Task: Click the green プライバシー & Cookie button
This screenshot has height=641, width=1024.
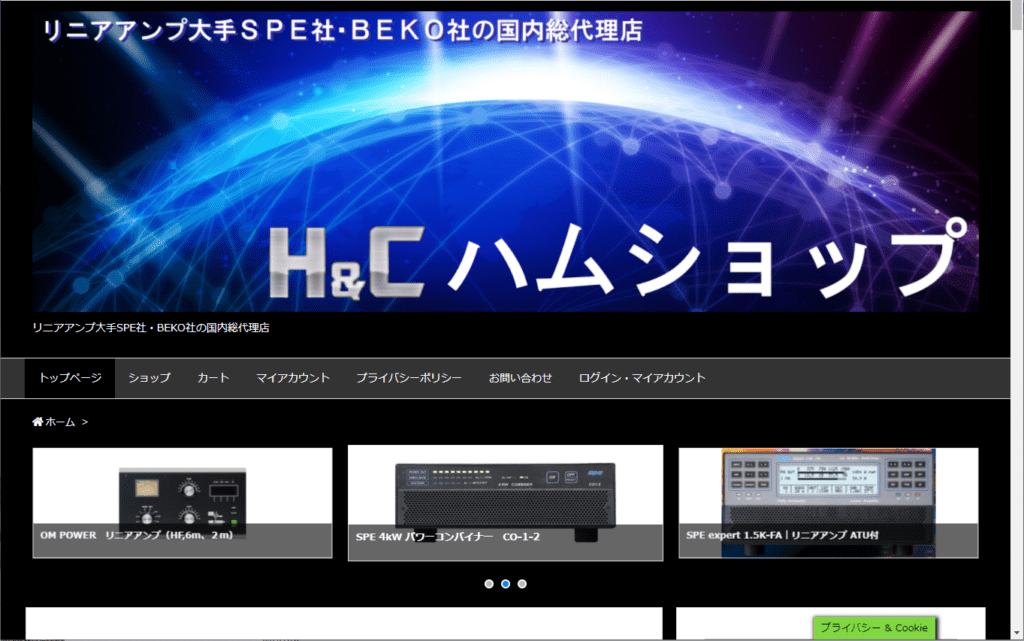Action: tap(874, 628)
